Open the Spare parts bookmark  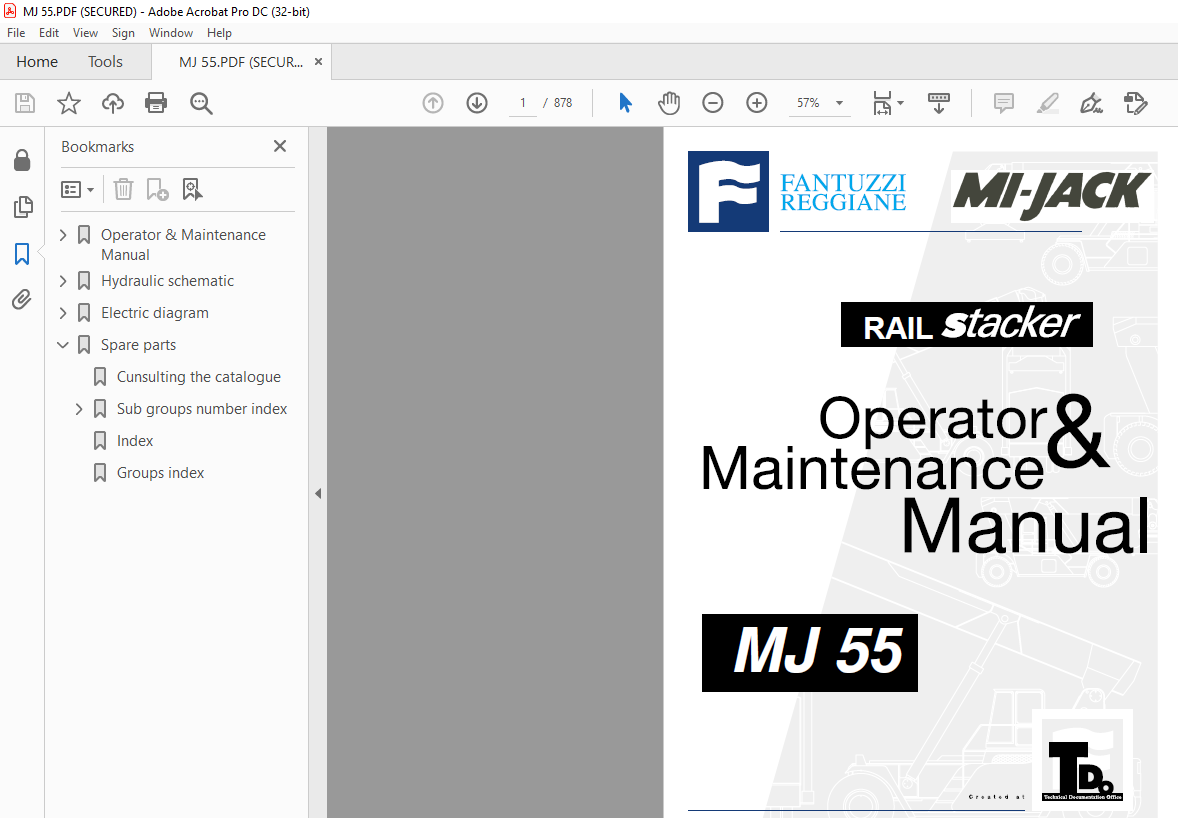pyautogui.click(x=138, y=345)
